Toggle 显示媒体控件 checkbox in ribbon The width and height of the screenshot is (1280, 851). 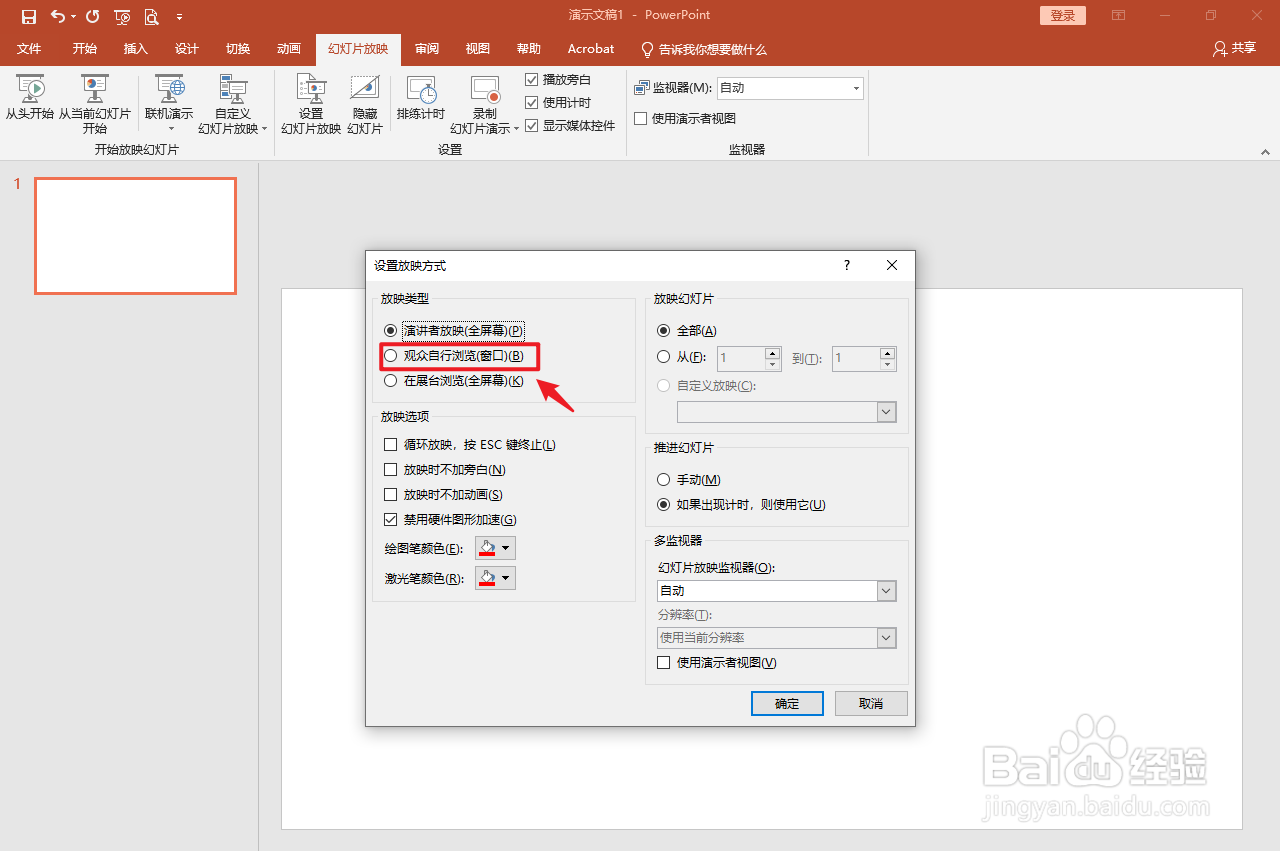click(532, 125)
